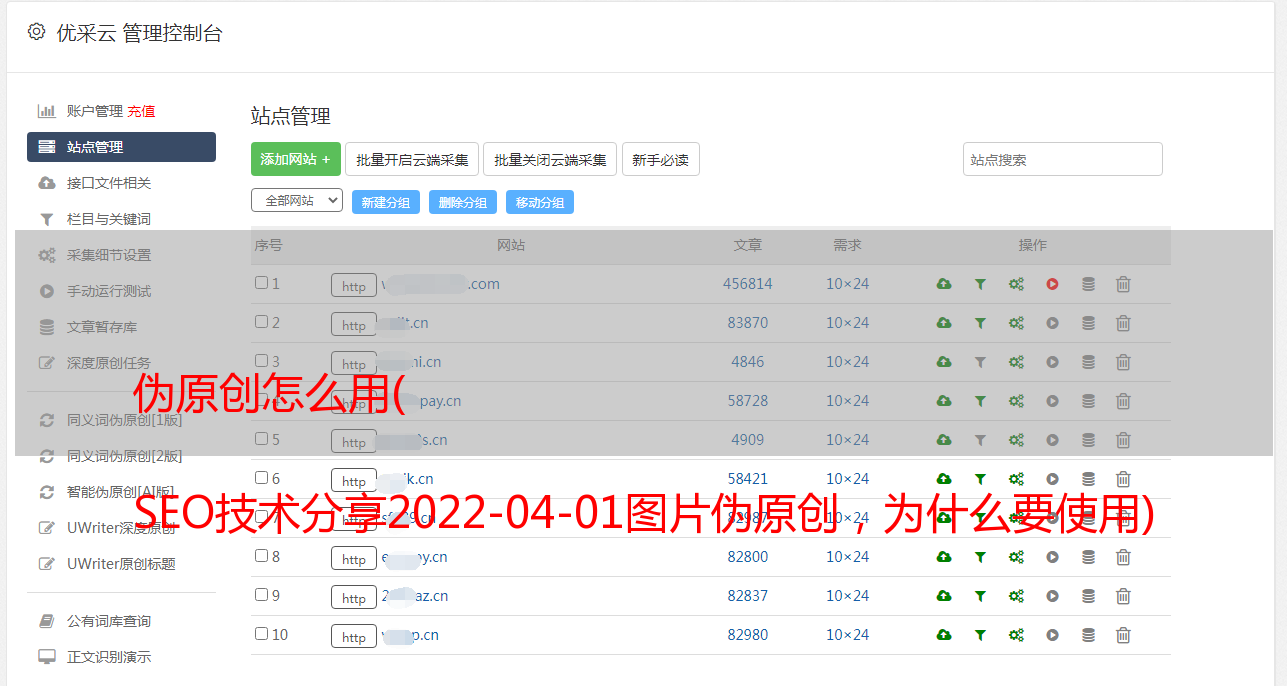The width and height of the screenshot is (1287, 686).
Task: Click the filter icon in row 10
Action: coord(980,635)
